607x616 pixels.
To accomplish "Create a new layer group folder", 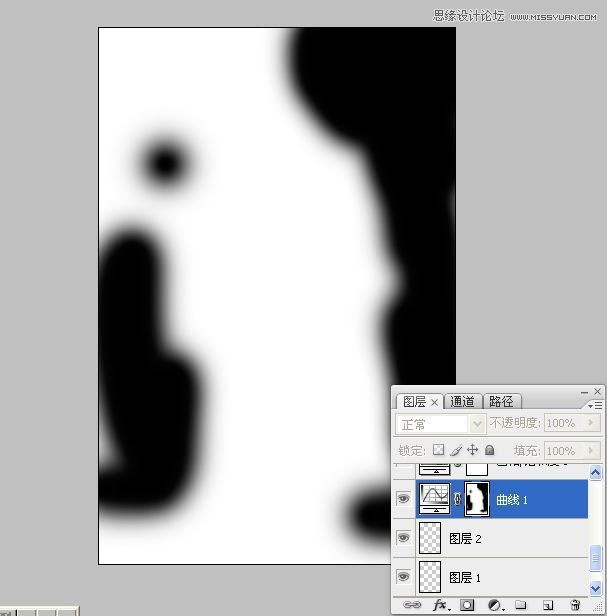I will (520, 605).
